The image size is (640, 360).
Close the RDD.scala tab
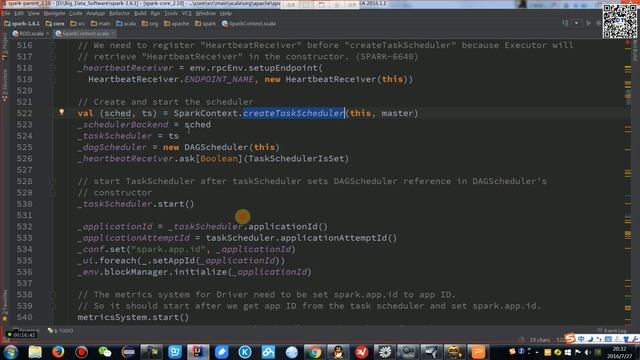click(x=47, y=33)
